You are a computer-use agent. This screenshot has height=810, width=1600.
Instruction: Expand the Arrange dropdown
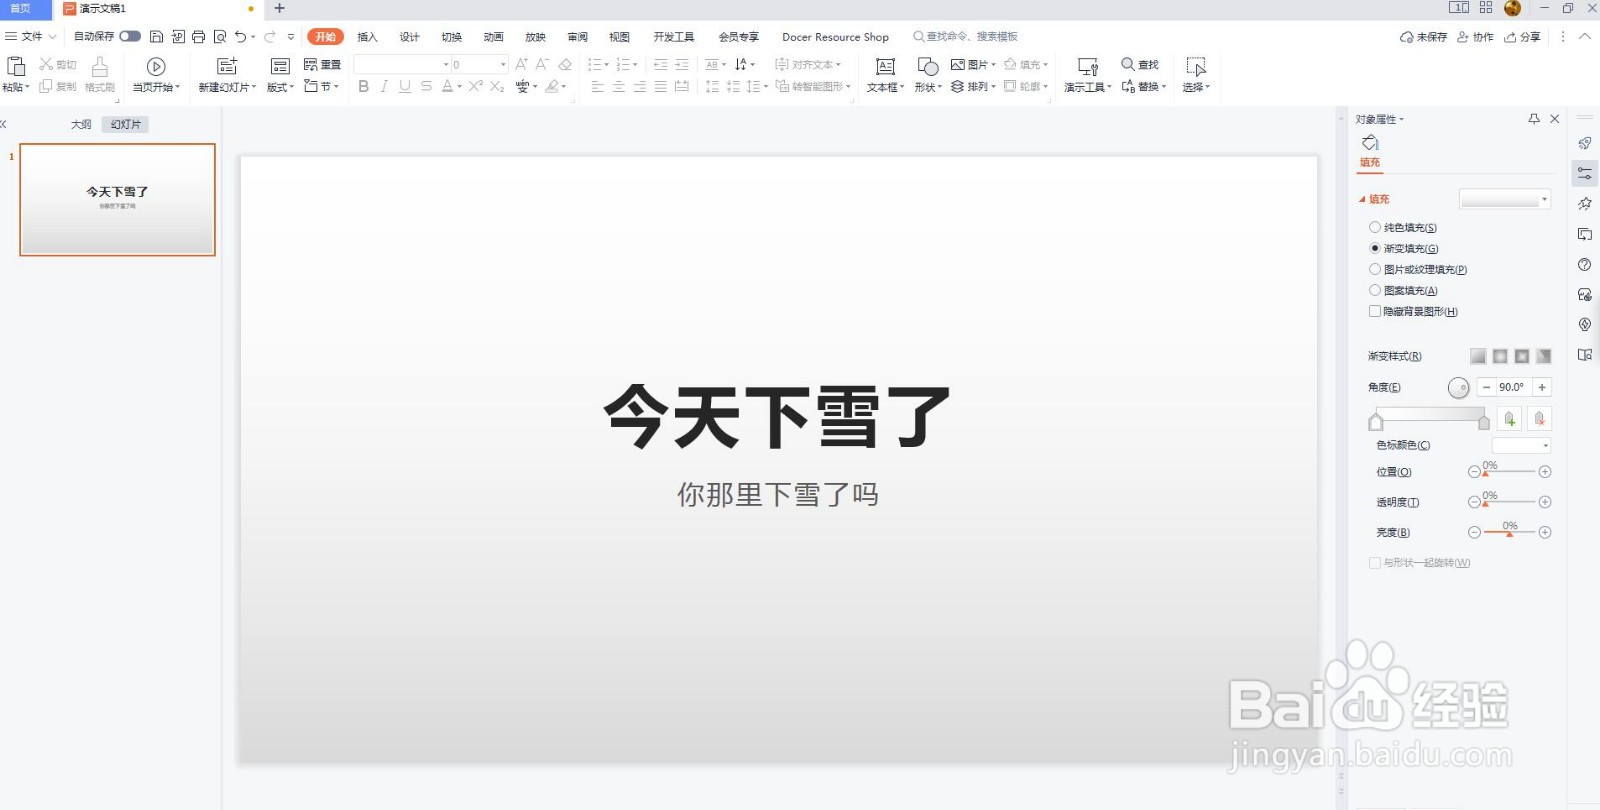point(973,87)
